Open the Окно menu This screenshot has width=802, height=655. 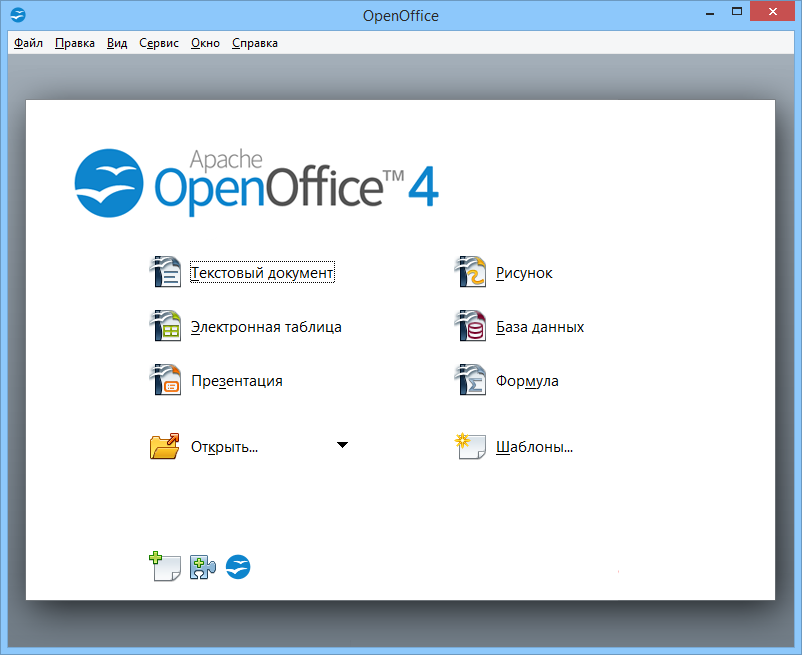[205, 43]
